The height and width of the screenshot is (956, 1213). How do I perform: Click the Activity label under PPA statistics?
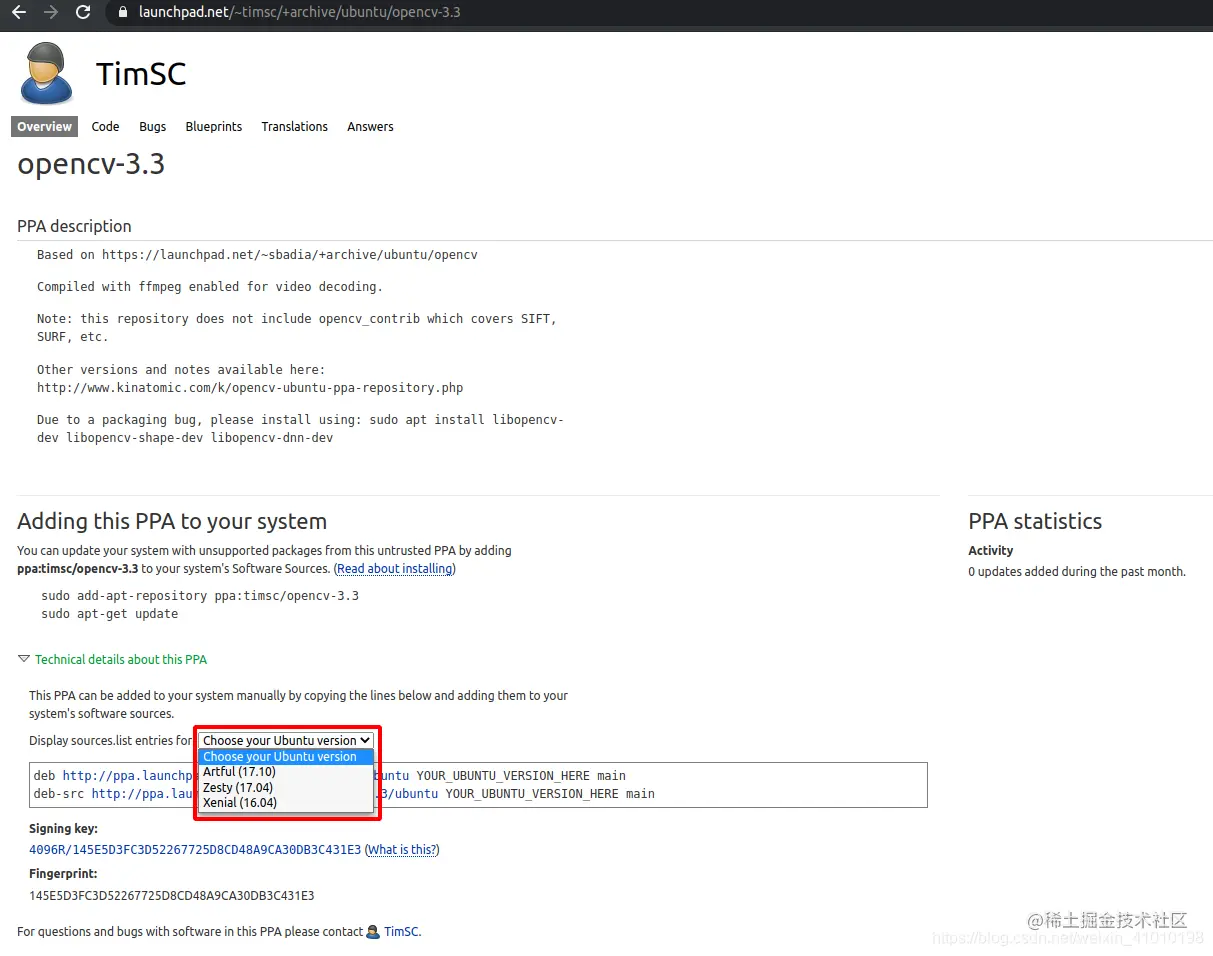coord(991,551)
